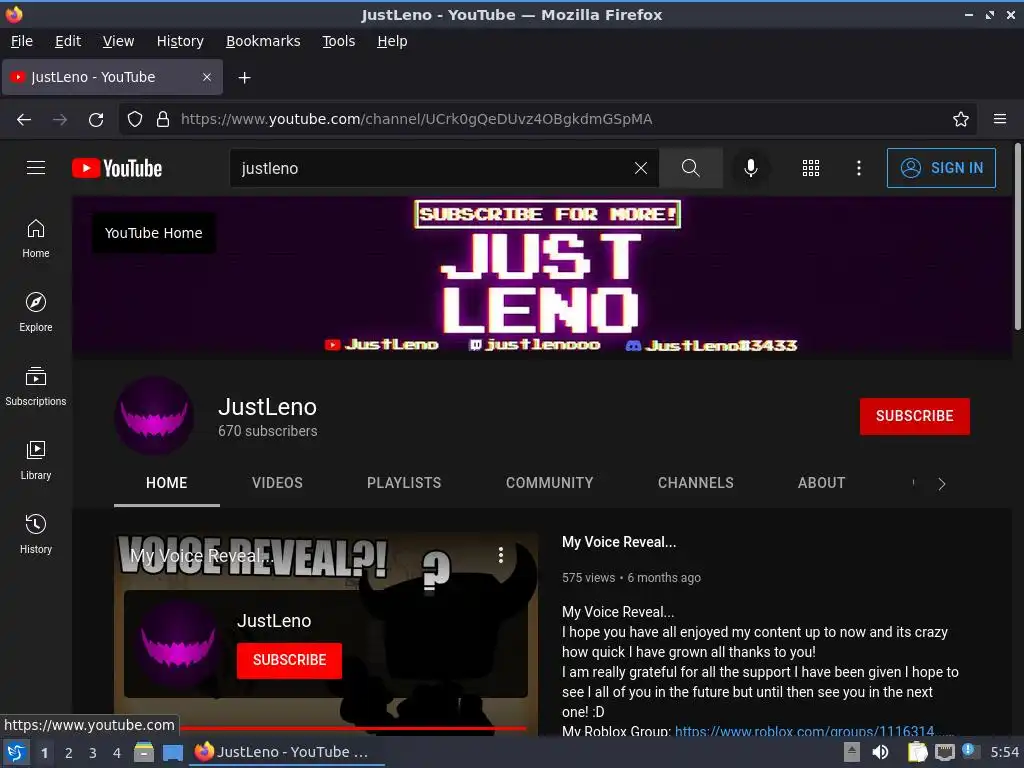1024x768 pixels.
Task: Open the desktop start menu icon
Action: [x=16, y=752]
